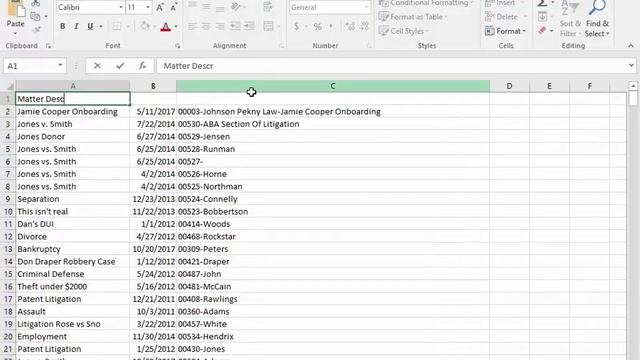Click the Insert Function fx button

coord(142,66)
